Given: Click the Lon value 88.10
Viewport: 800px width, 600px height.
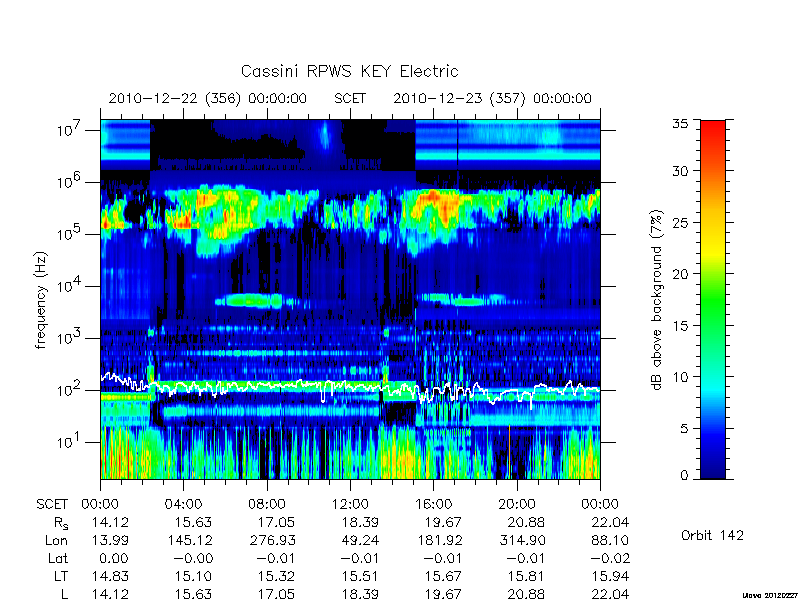Looking at the screenshot, I should tap(610, 540).
